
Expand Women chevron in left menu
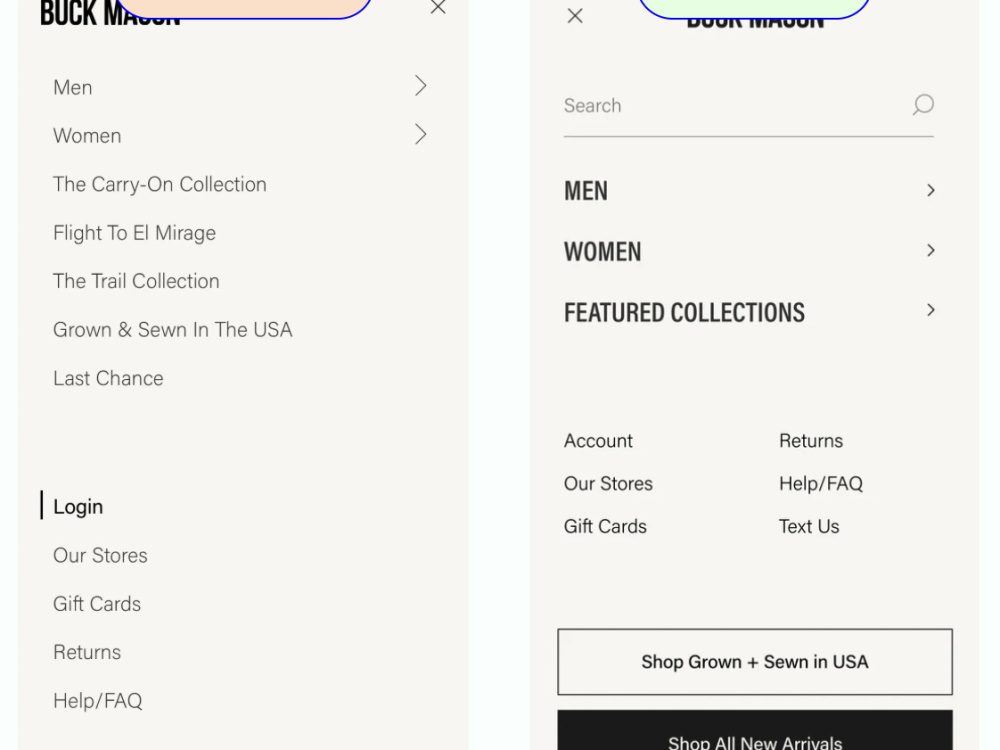[420, 134]
